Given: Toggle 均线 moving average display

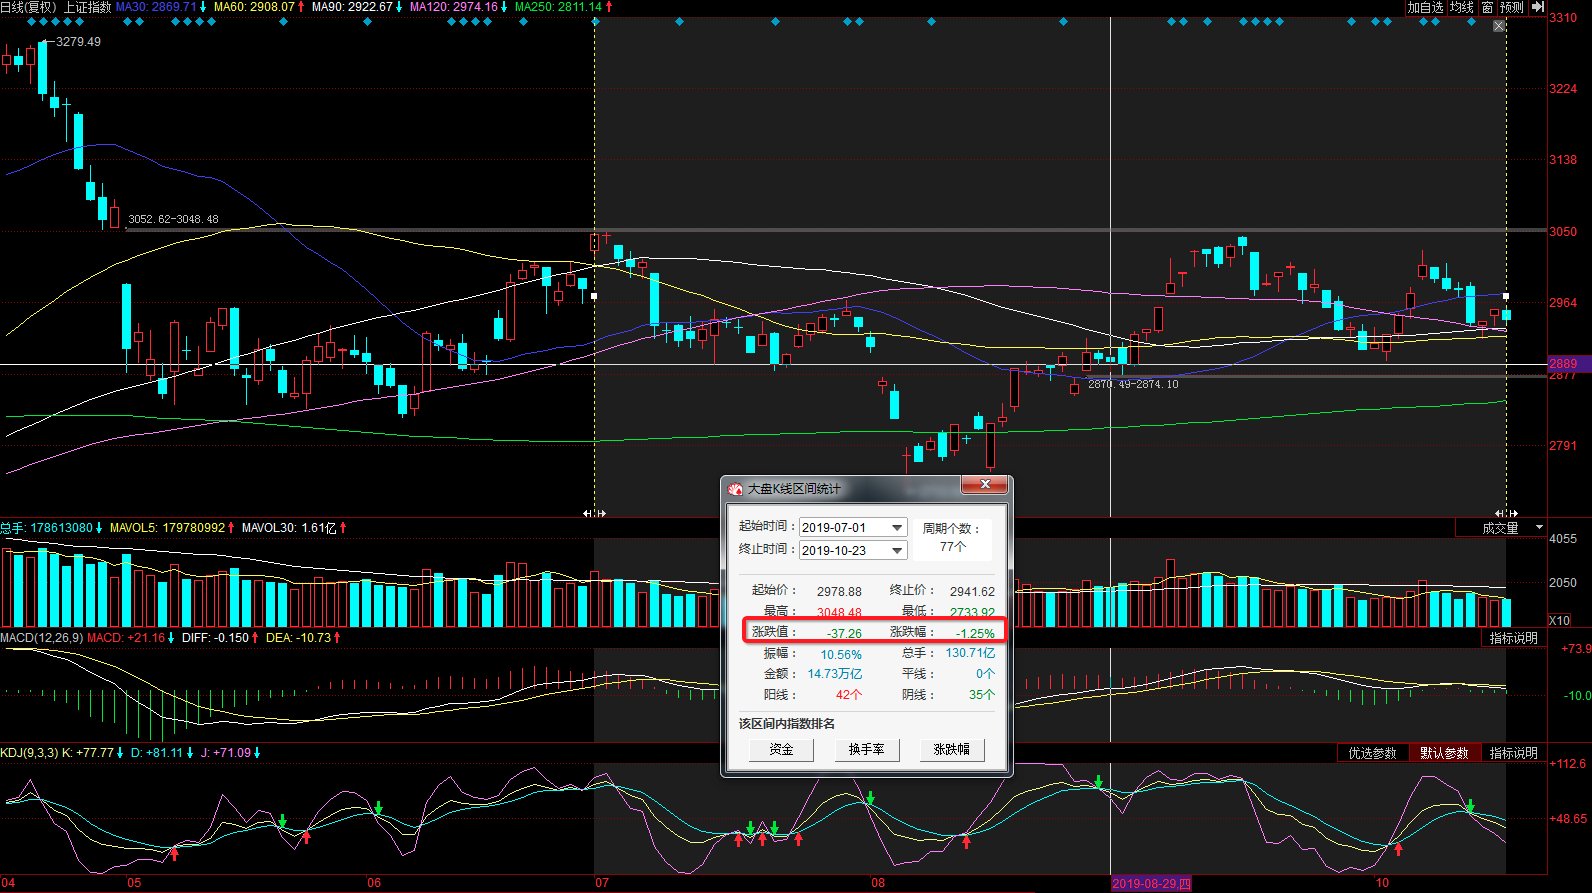Looking at the screenshot, I should coord(1462,7).
